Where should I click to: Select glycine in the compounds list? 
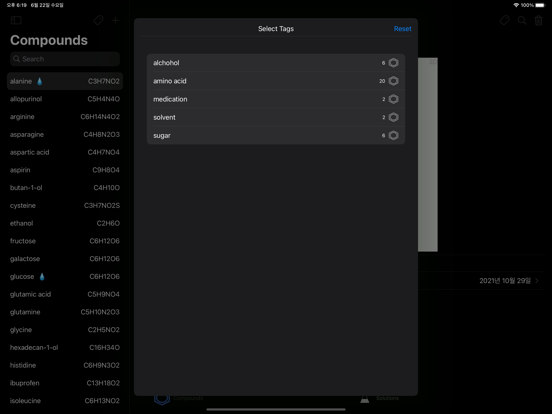[65, 330]
